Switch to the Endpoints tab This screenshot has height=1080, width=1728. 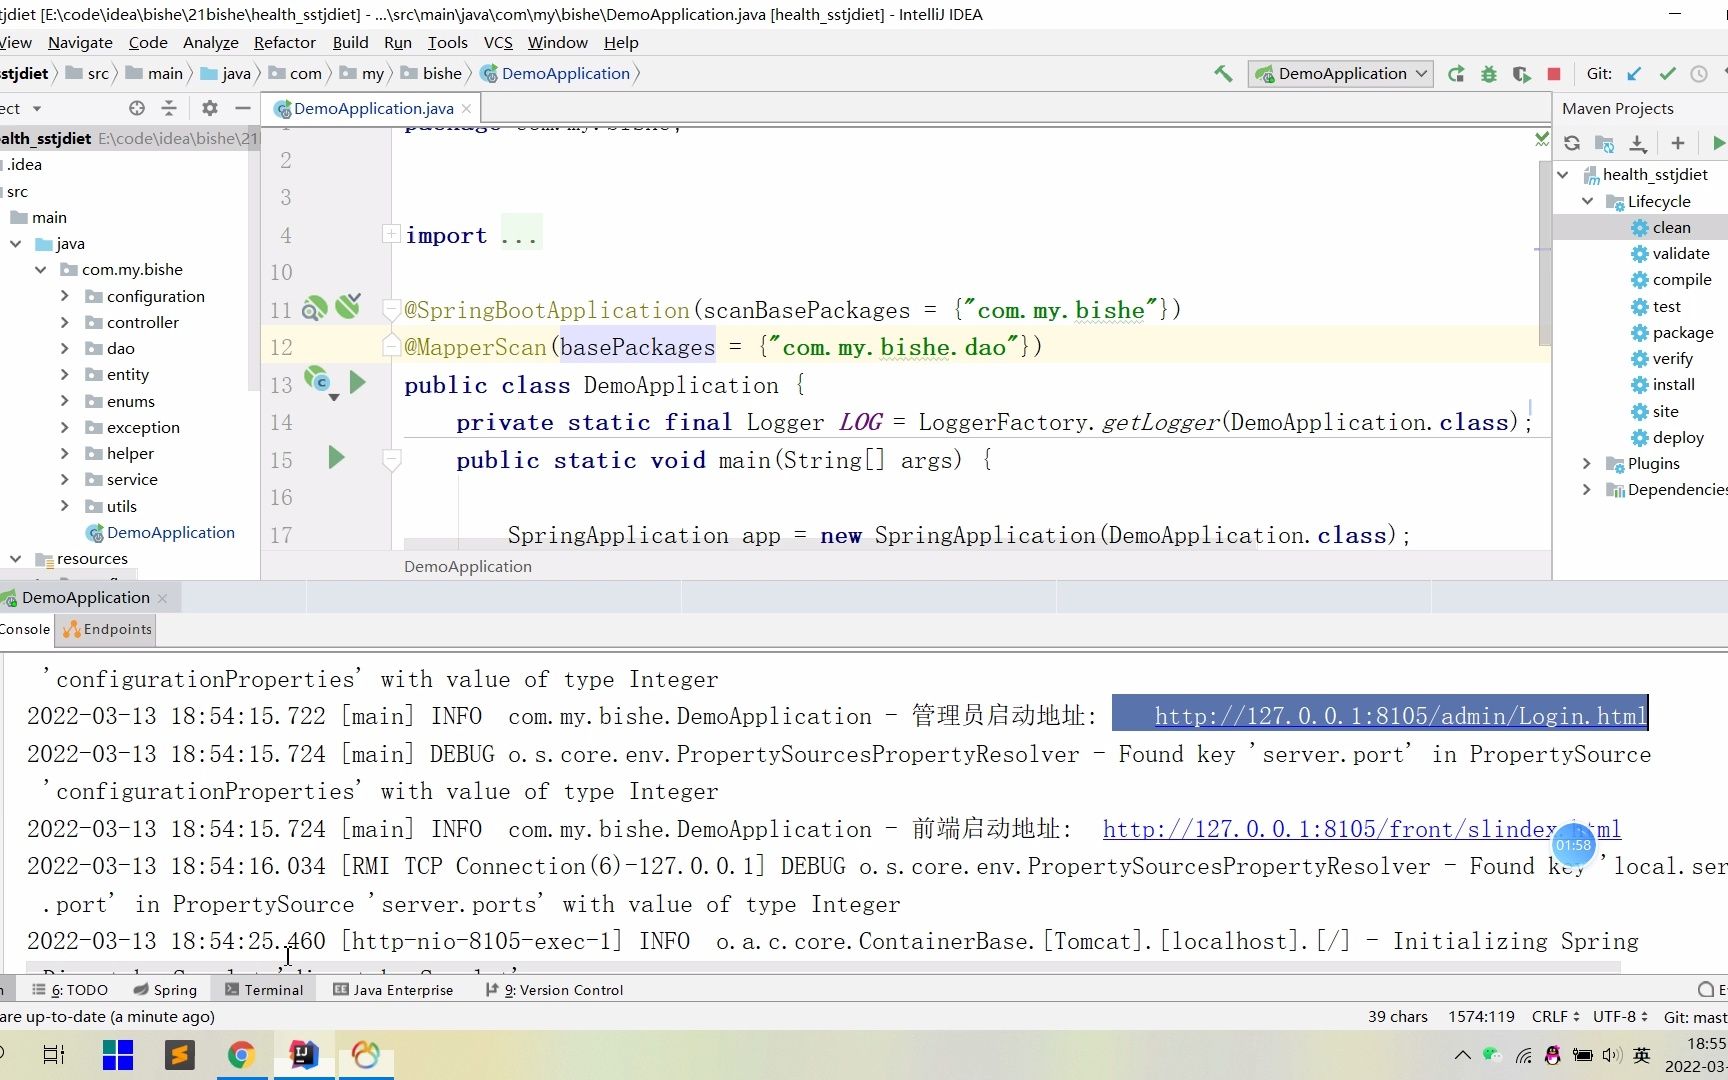[107, 629]
